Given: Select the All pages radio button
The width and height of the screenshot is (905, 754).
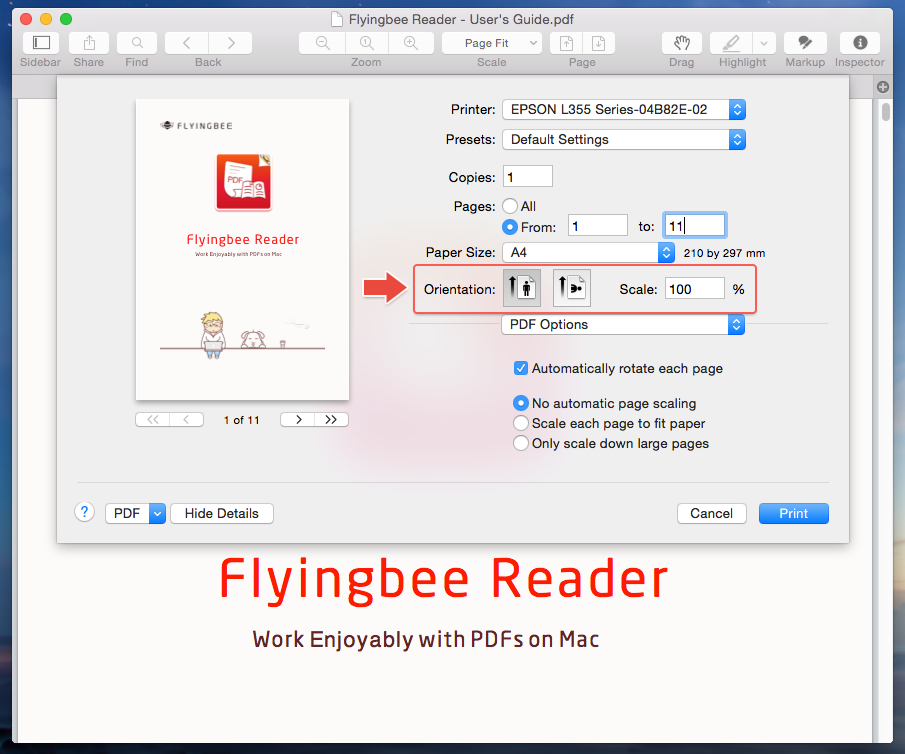Looking at the screenshot, I should tap(510, 206).
